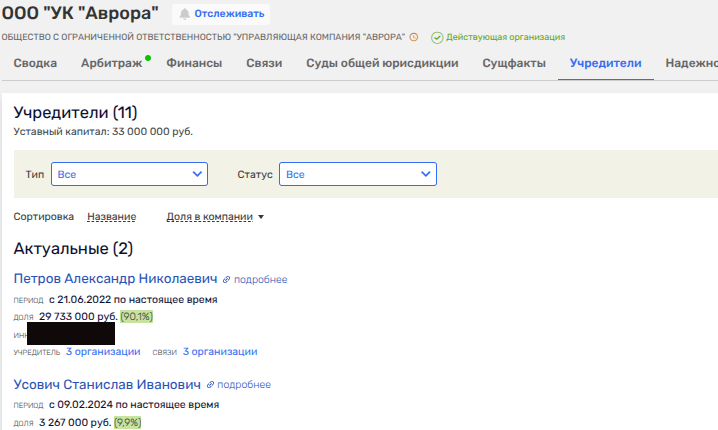
Task: Open the Сущфакты tab
Action: point(514,64)
